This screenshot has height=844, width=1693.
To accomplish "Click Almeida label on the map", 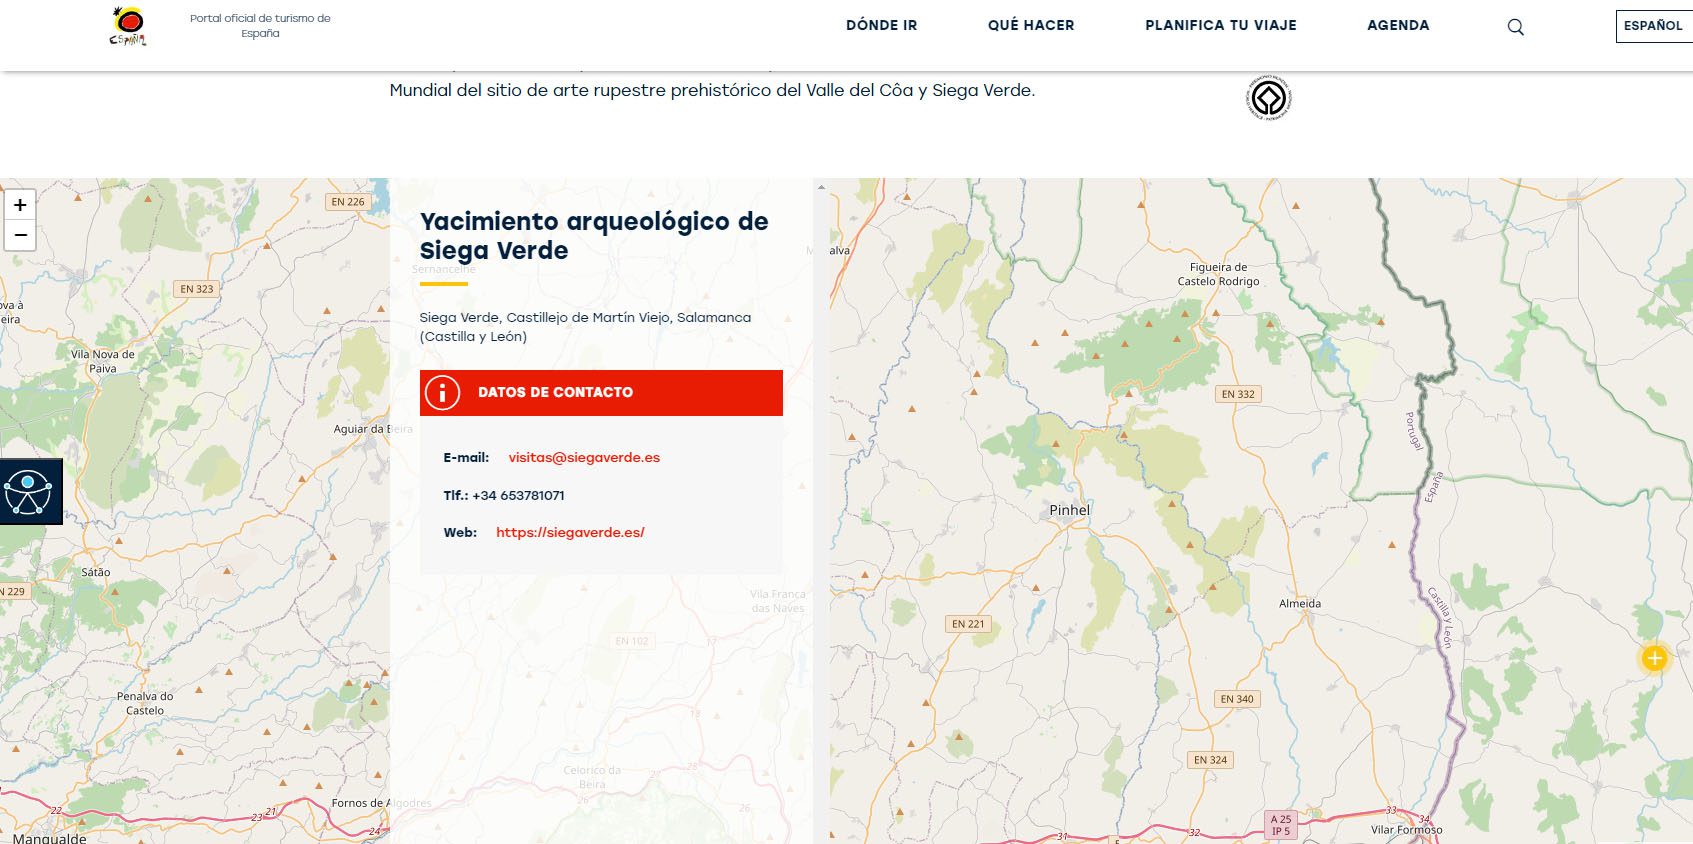I will (x=1300, y=603).
